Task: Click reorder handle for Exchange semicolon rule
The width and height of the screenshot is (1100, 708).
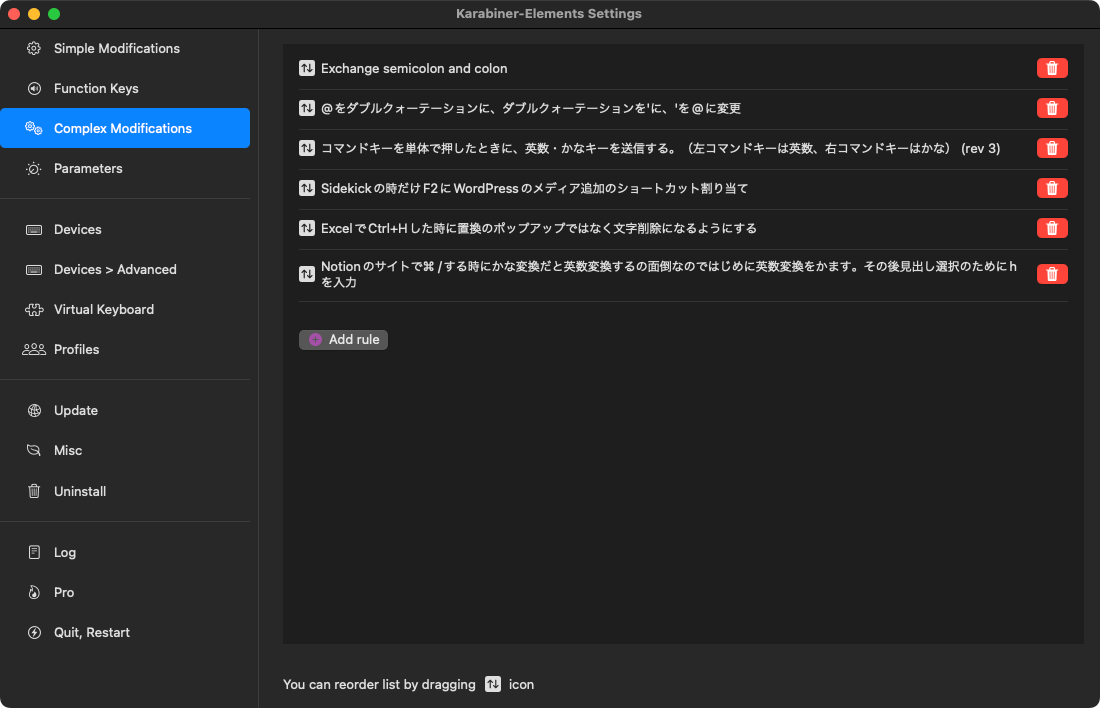Action: tap(307, 68)
